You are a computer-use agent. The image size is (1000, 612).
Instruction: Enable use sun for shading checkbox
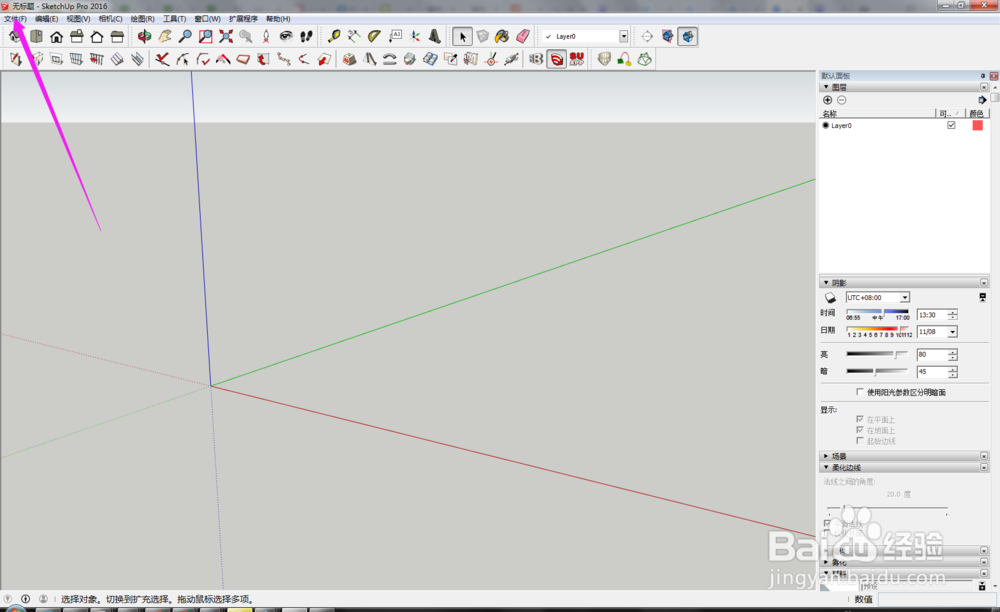pyautogui.click(x=860, y=391)
